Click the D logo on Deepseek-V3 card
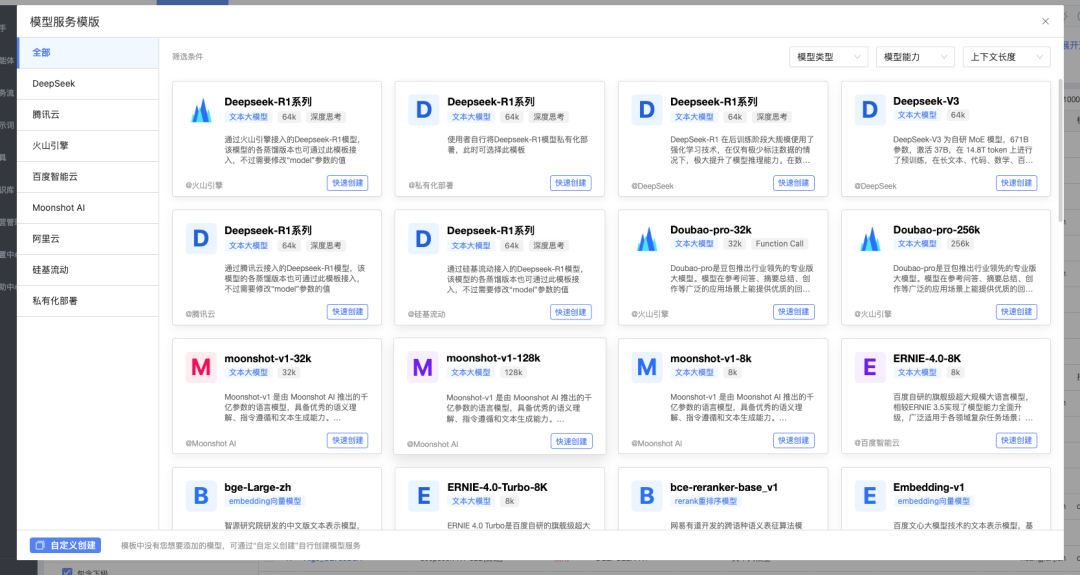This screenshot has height=575, width=1080. (870, 110)
